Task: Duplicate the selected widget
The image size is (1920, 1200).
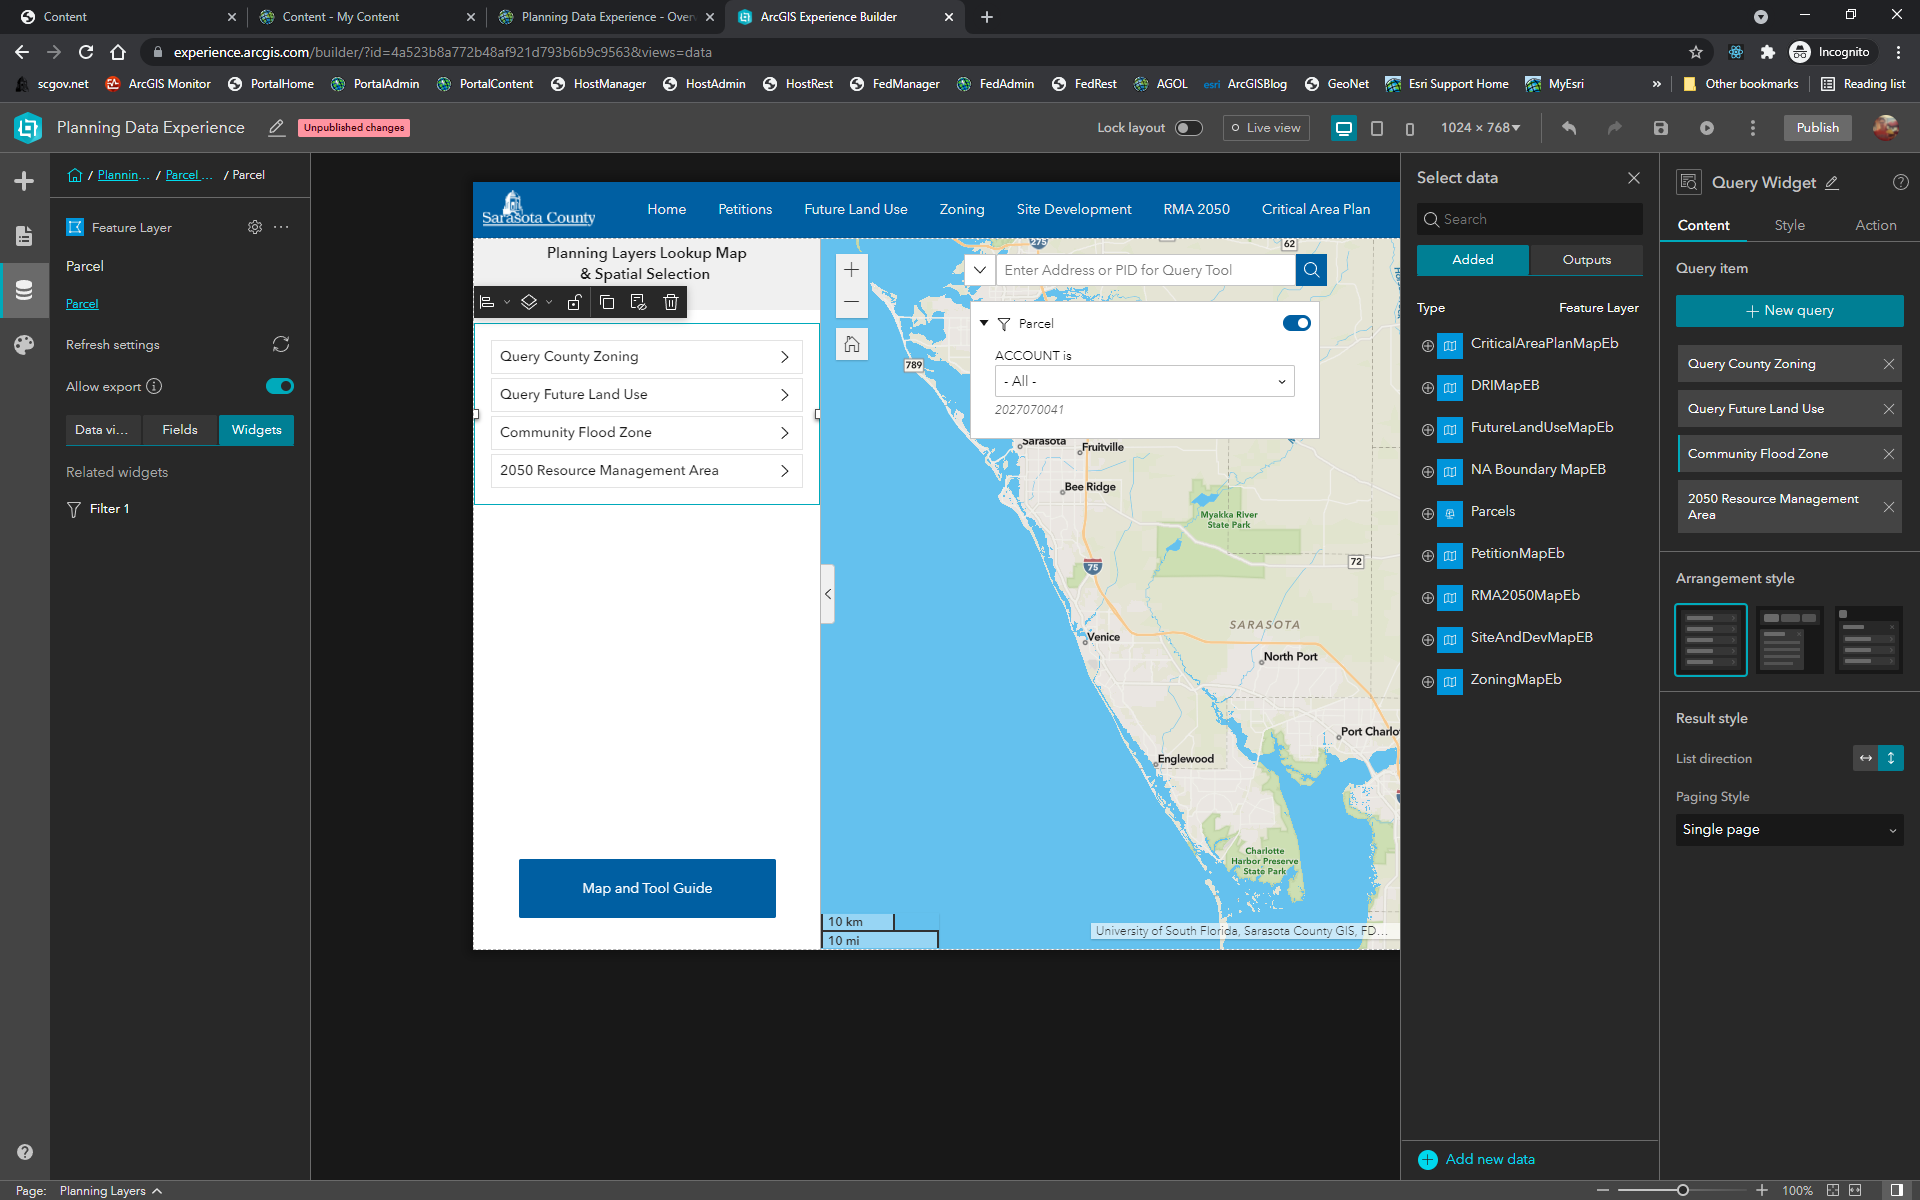Action: (x=607, y=302)
